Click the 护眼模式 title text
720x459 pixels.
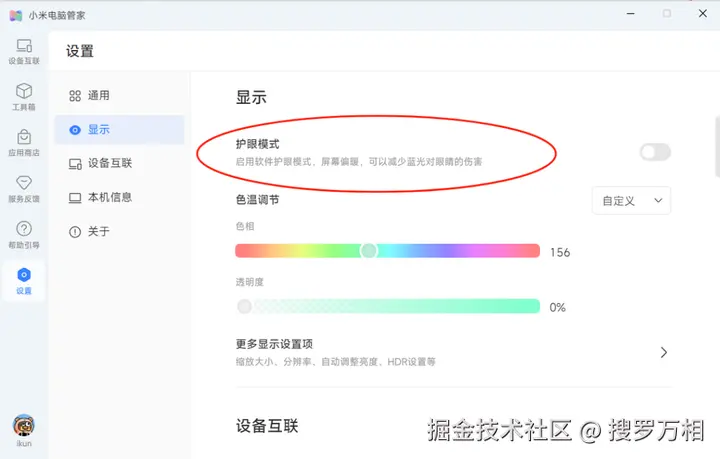(x=257, y=144)
